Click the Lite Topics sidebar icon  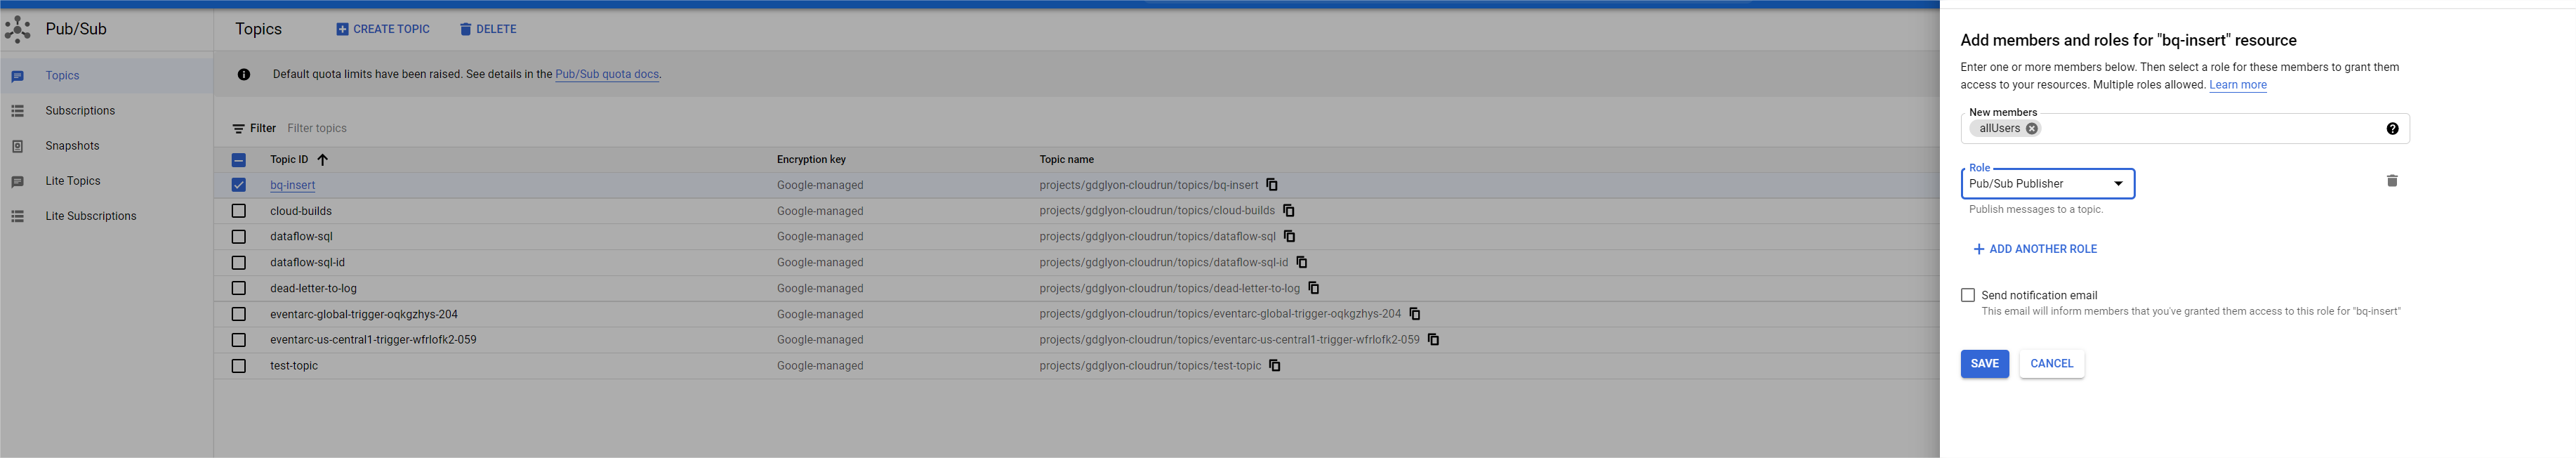click(x=17, y=182)
